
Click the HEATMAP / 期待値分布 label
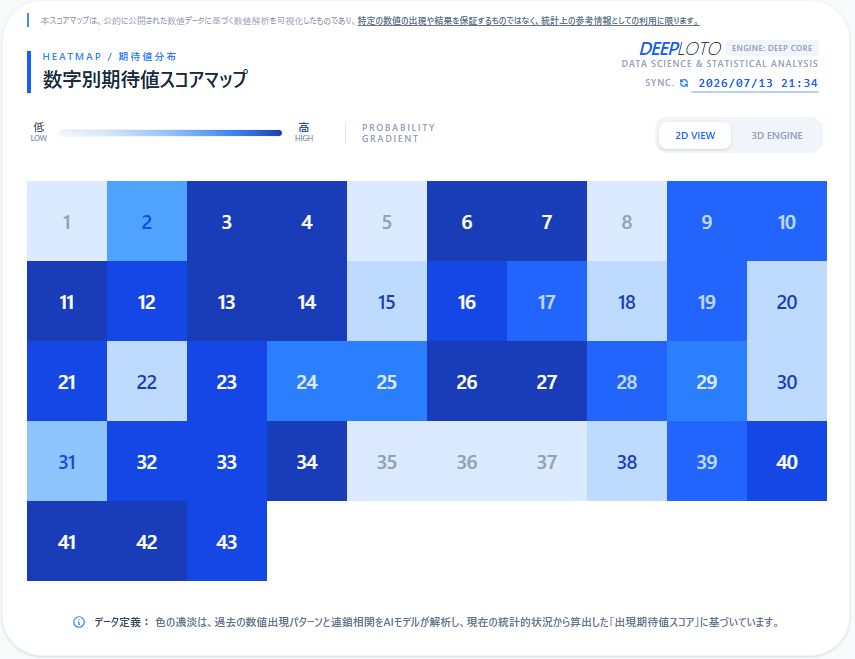(110, 57)
